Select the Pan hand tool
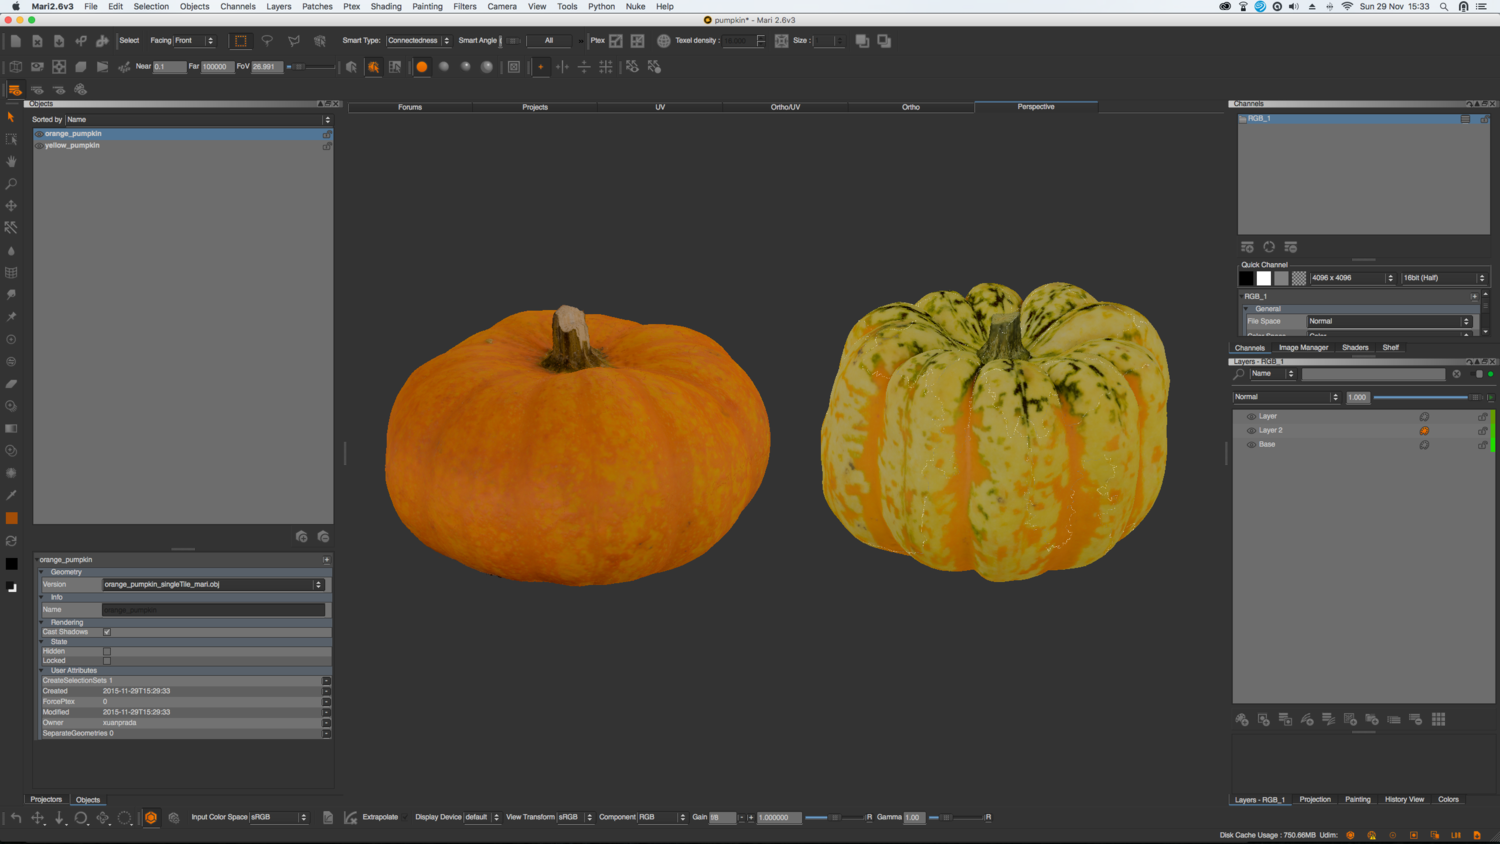The height and width of the screenshot is (844, 1500). [11, 161]
